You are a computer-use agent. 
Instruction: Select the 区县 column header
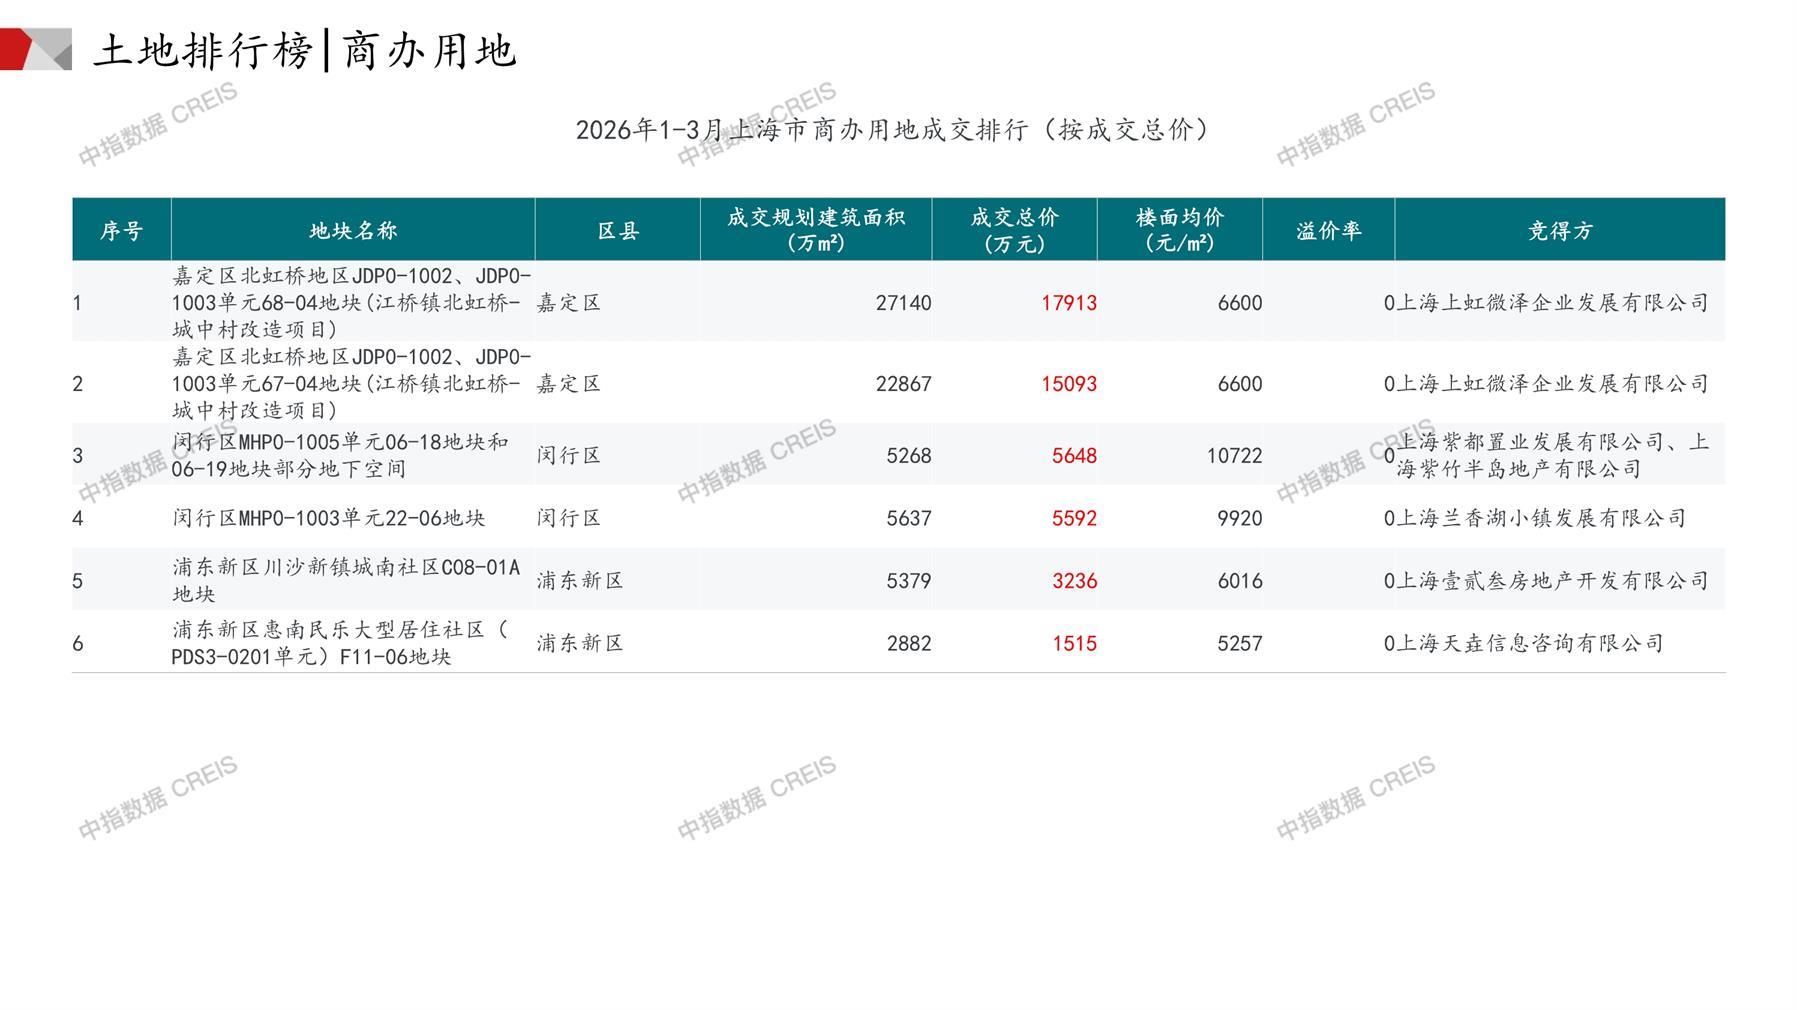[x=617, y=231]
